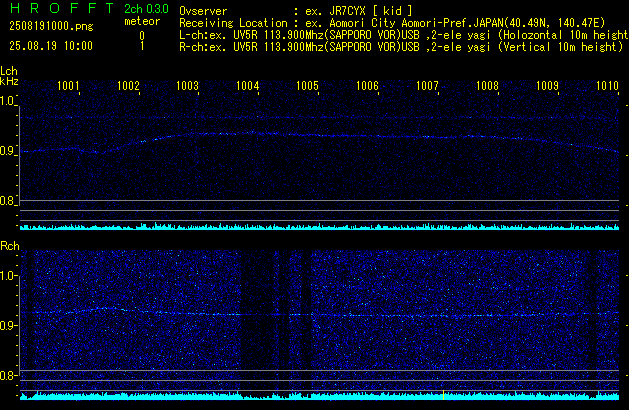Select time label '1005'

coord(307,86)
